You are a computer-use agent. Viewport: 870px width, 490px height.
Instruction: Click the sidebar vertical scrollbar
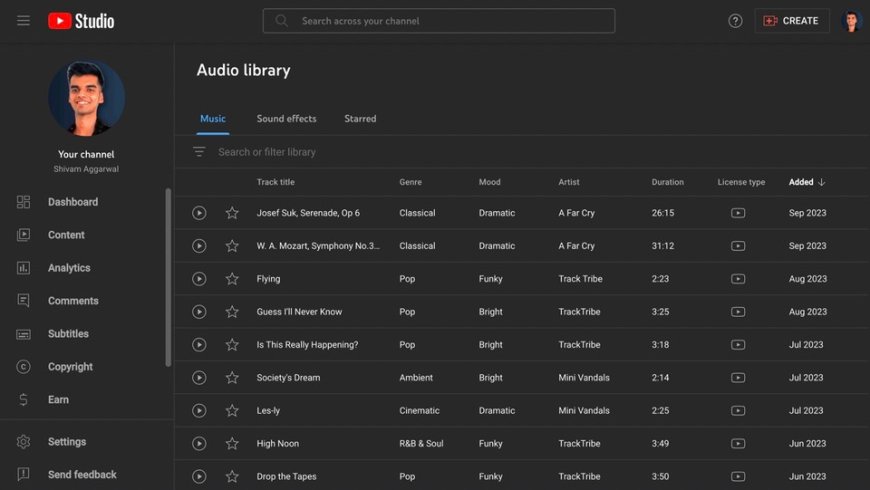[168, 277]
